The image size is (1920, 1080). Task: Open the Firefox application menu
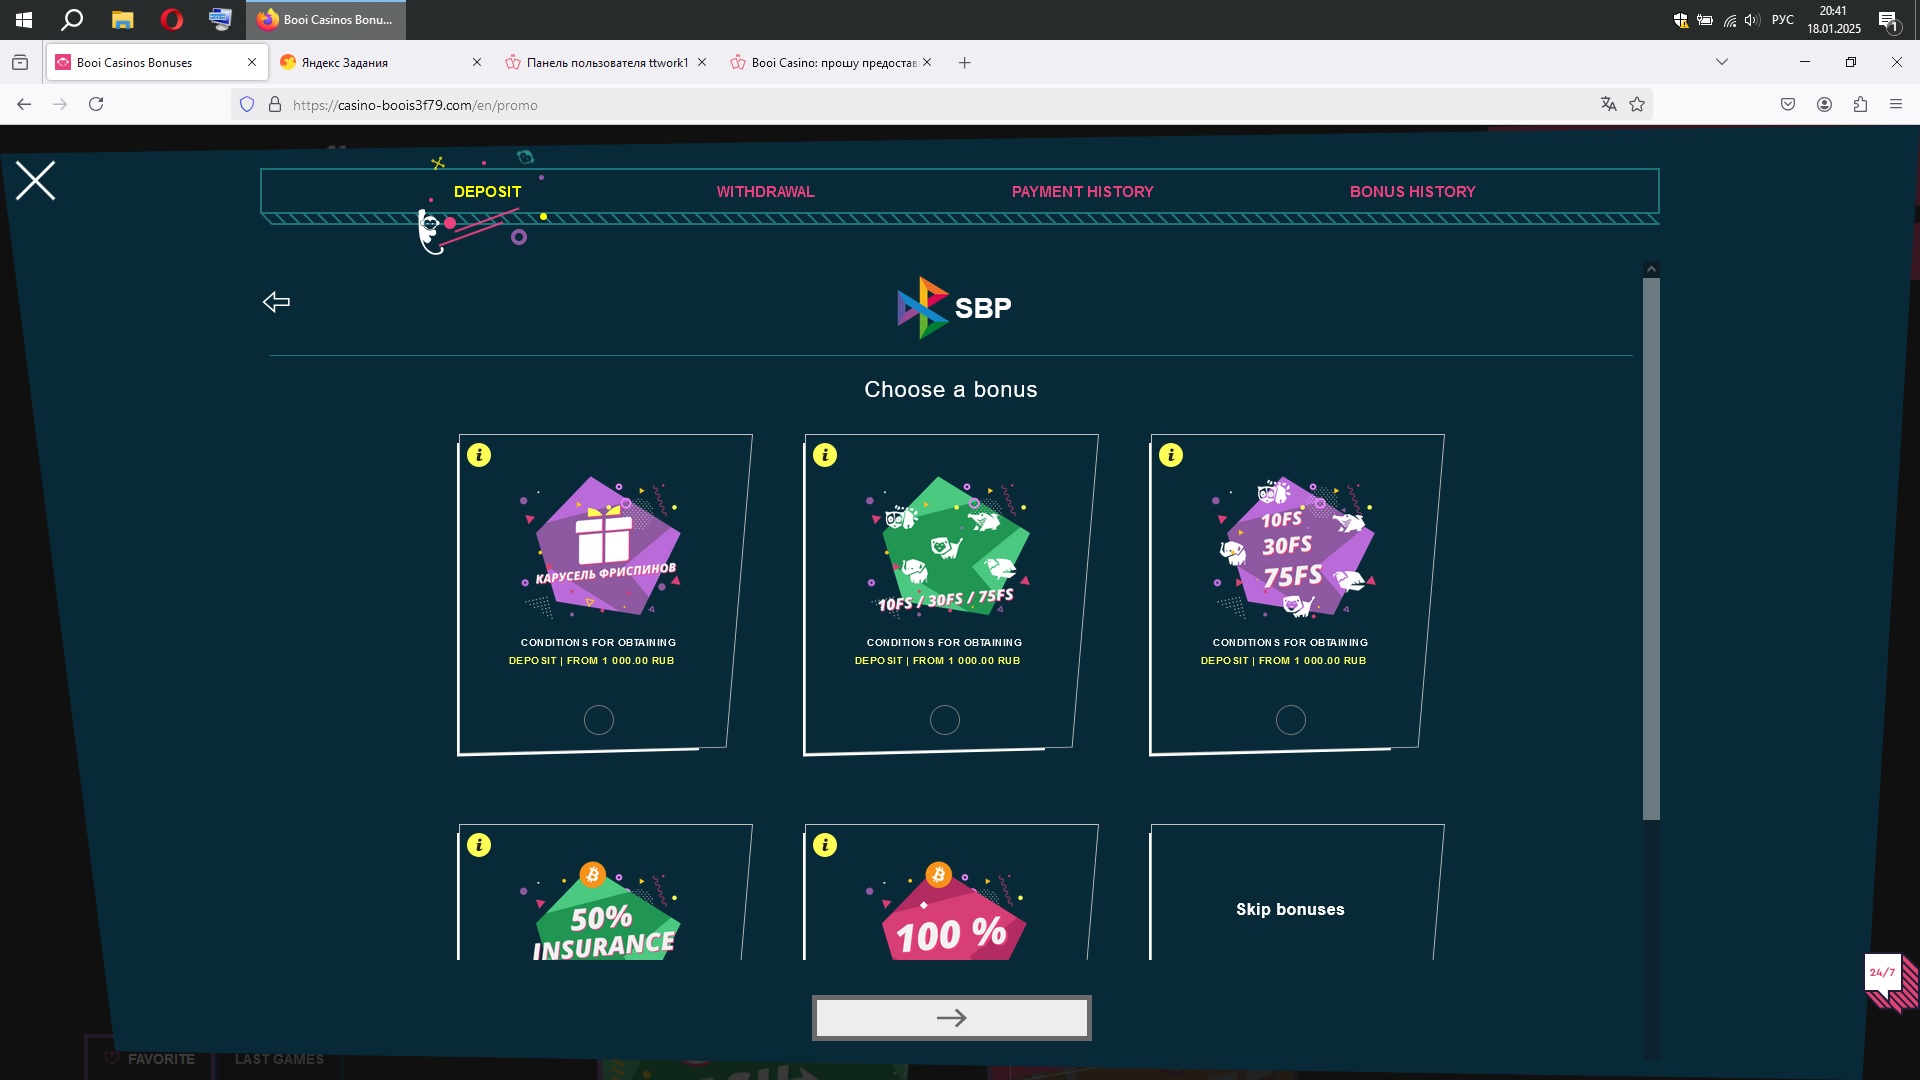[x=1896, y=104]
